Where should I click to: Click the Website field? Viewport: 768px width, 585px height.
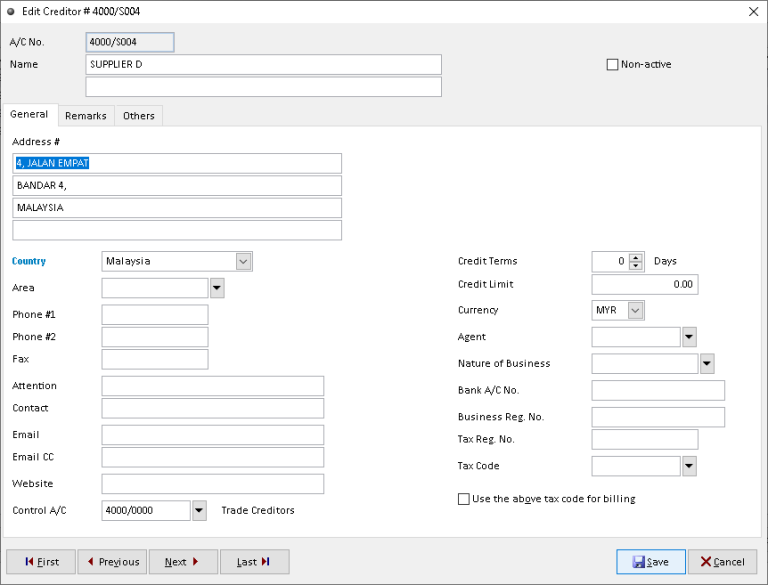point(213,484)
